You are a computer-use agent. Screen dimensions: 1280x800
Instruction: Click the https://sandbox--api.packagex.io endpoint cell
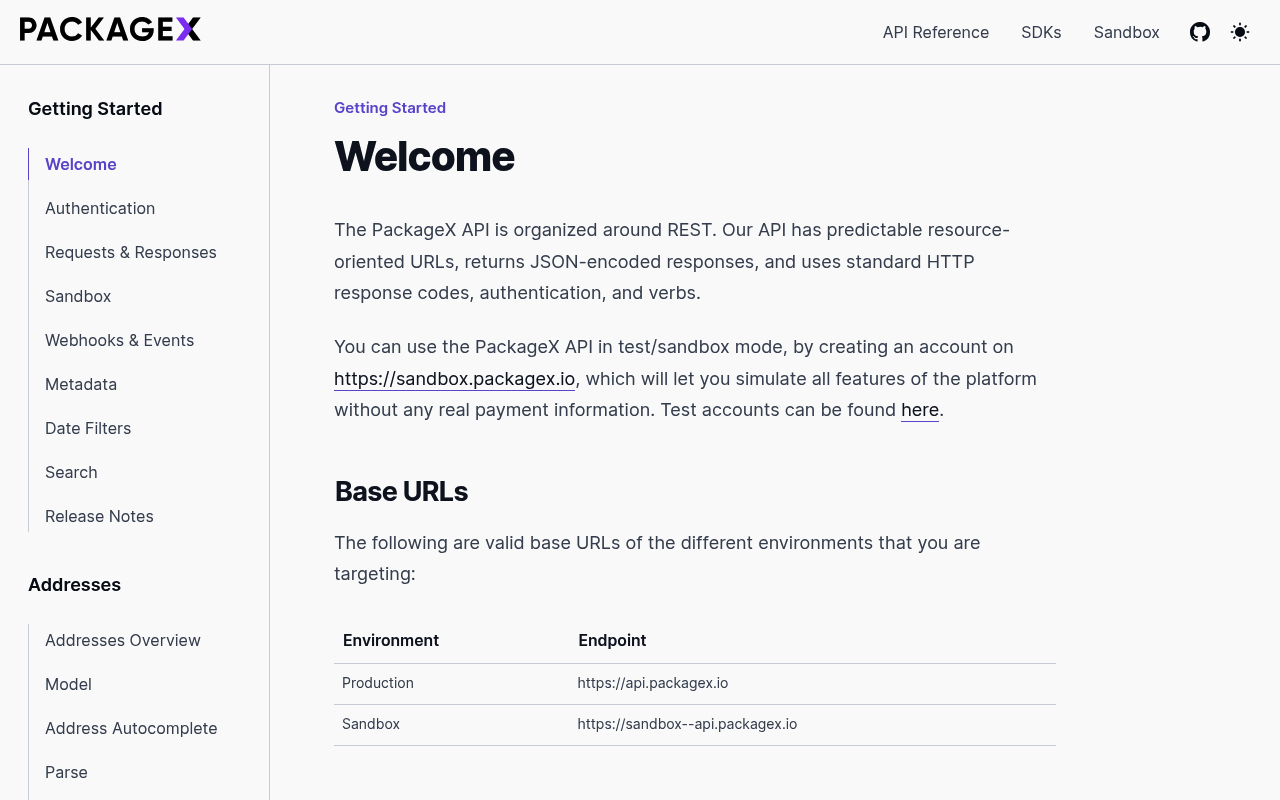tap(687, 724)
